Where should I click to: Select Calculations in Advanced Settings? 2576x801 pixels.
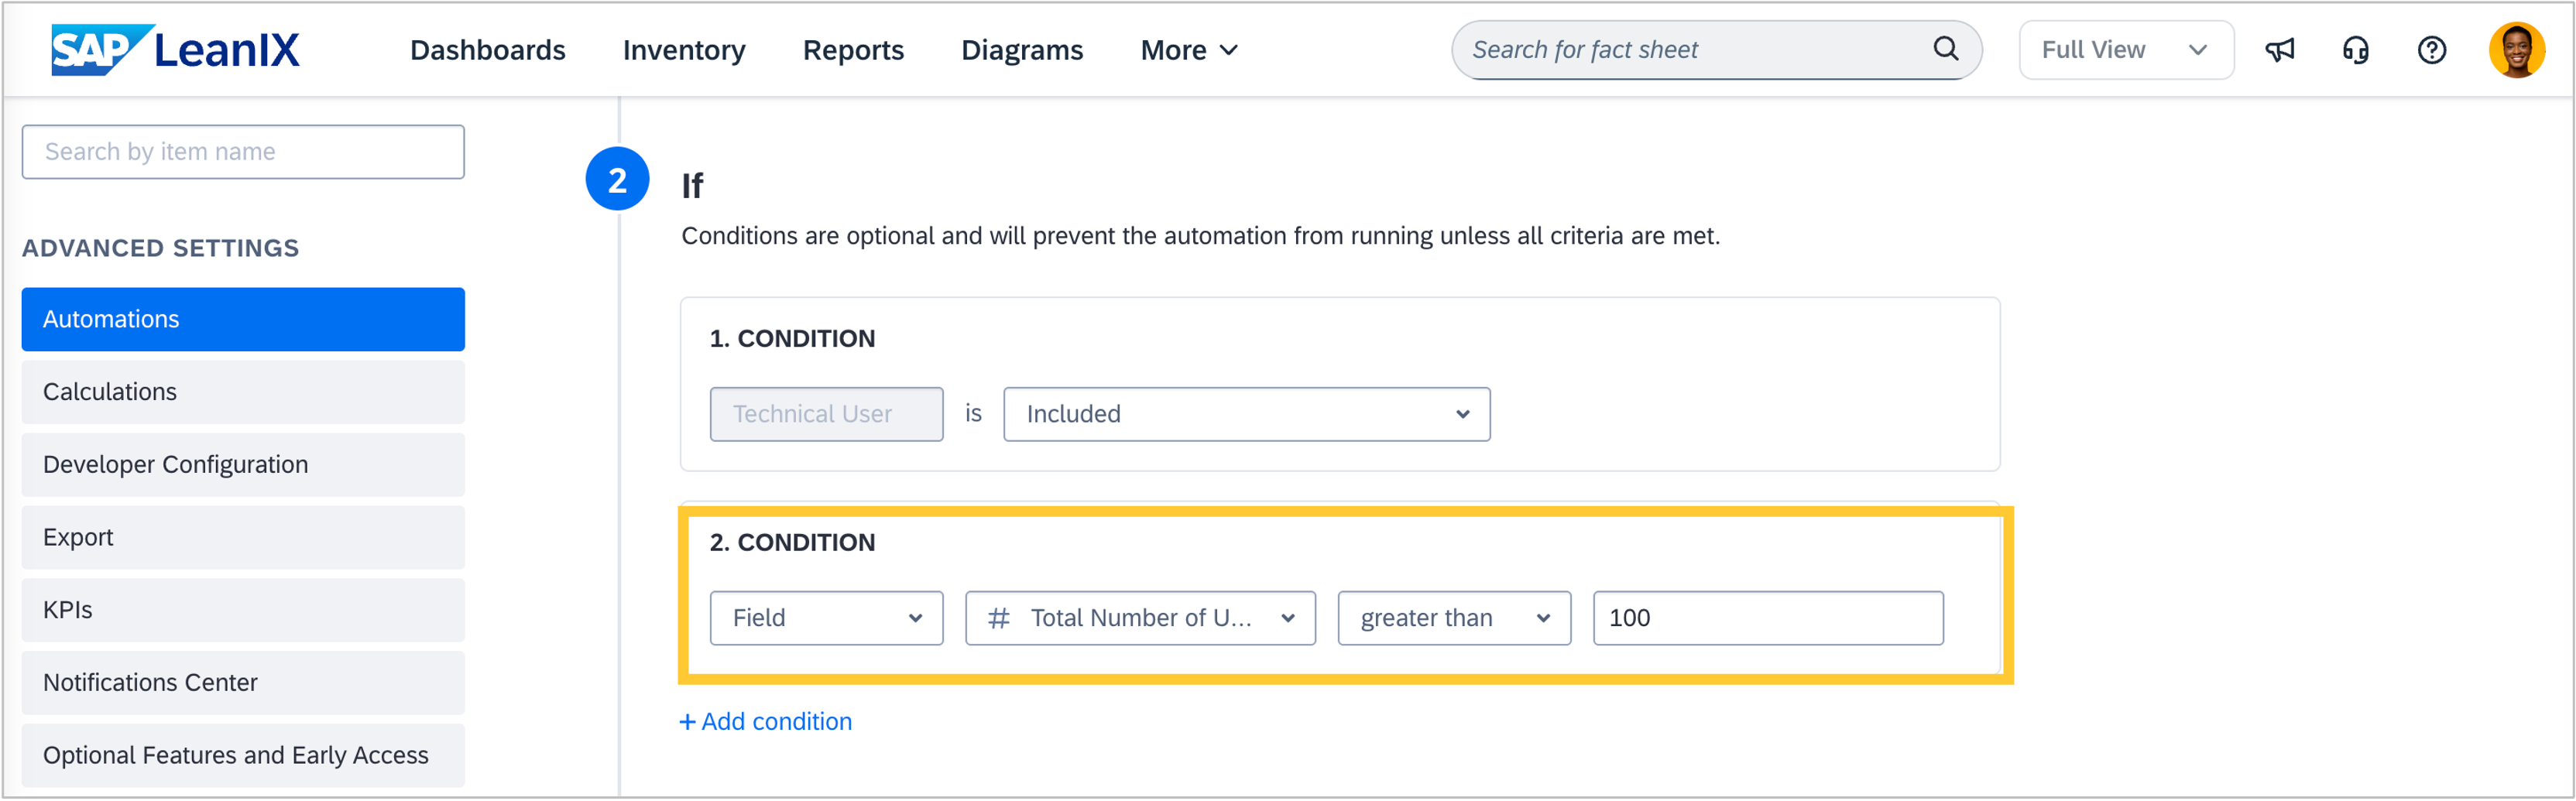(x=243, y=392)
